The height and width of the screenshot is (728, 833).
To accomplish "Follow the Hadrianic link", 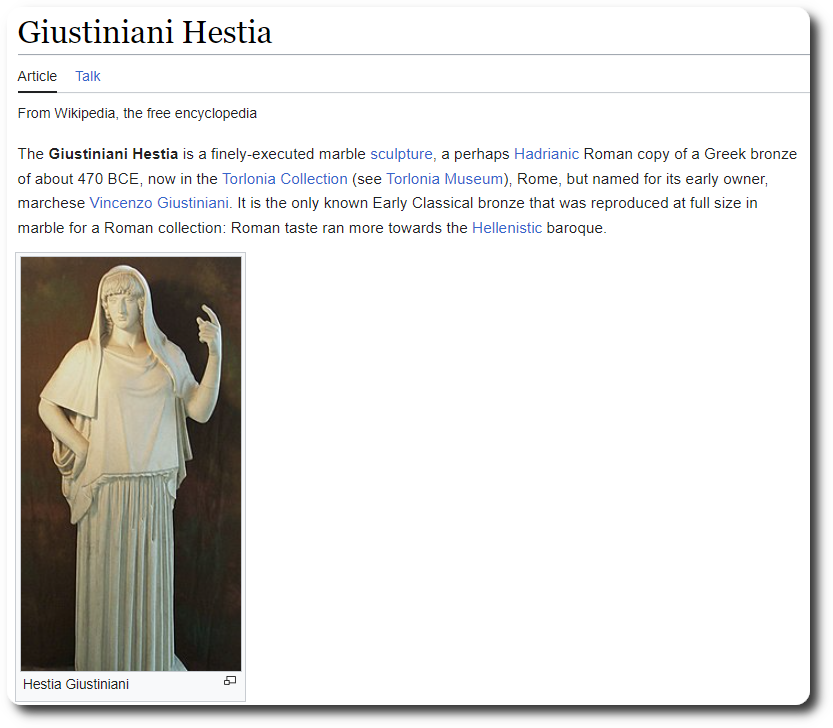I will 546,154.
